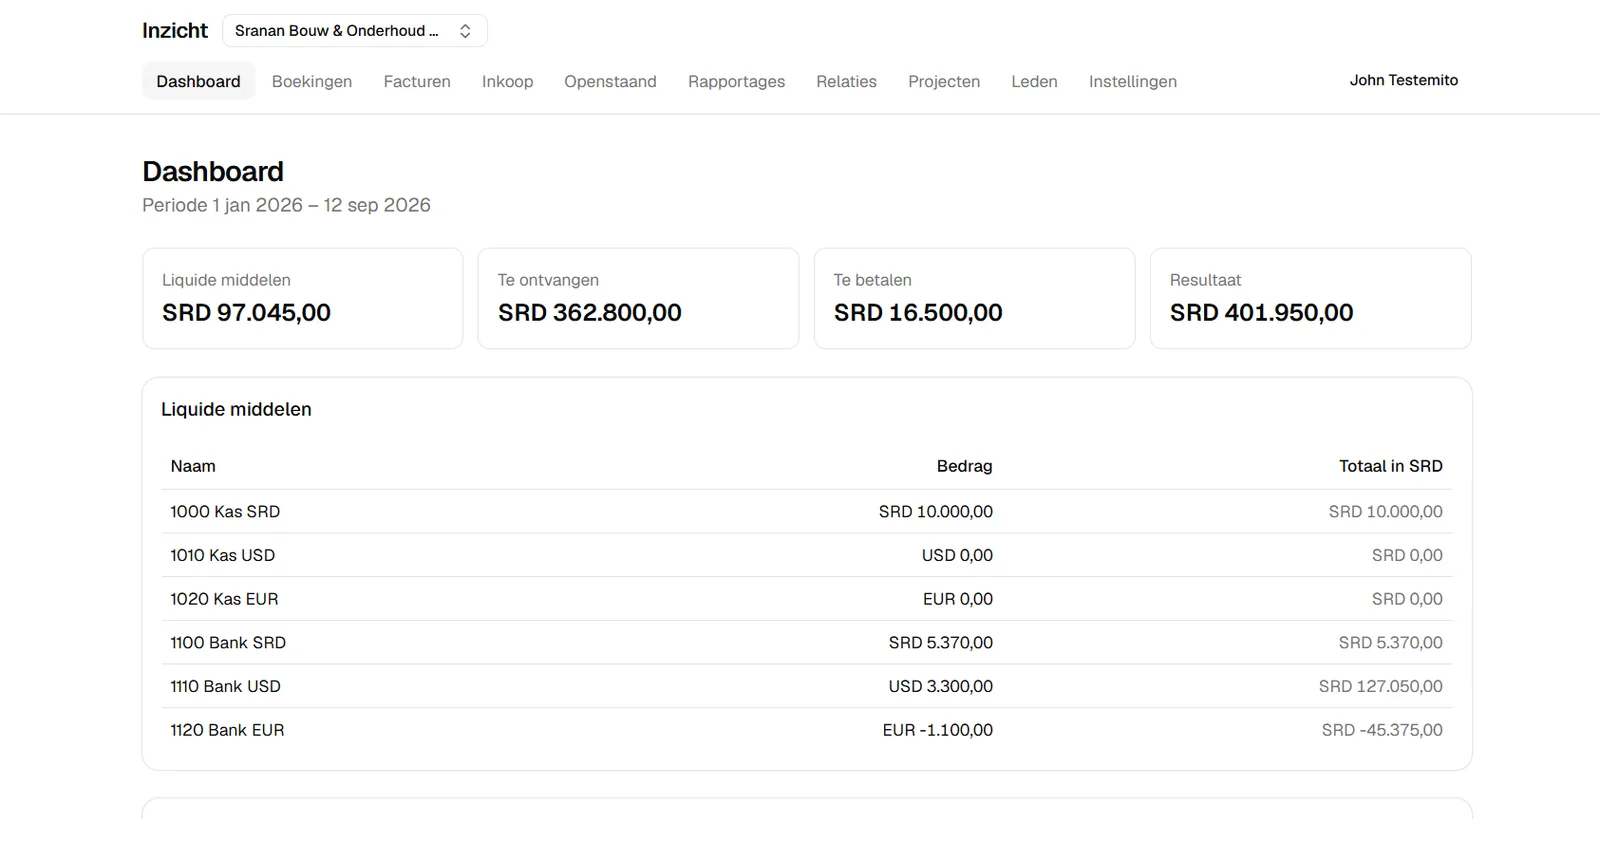This screenshot has height=850, width=1600.
Task: Select the 1110 Bank USD row name
Action: (x=225, y=687)
